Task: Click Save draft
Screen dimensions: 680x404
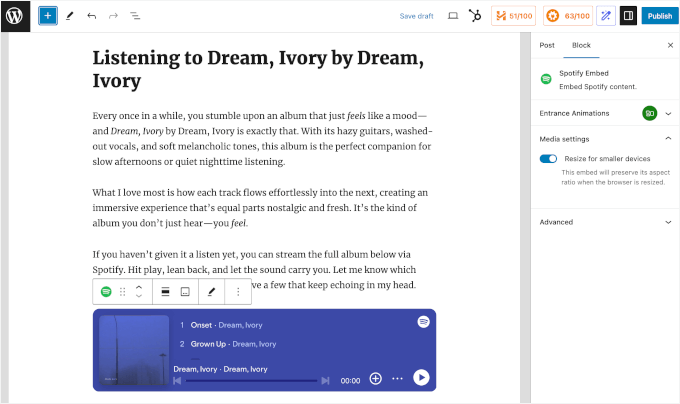Action: 416,16
